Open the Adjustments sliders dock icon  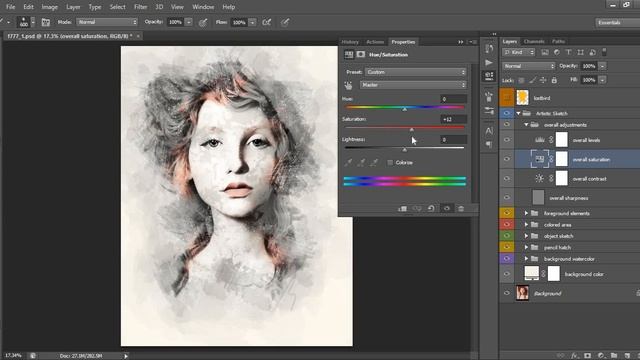(489, 110)
